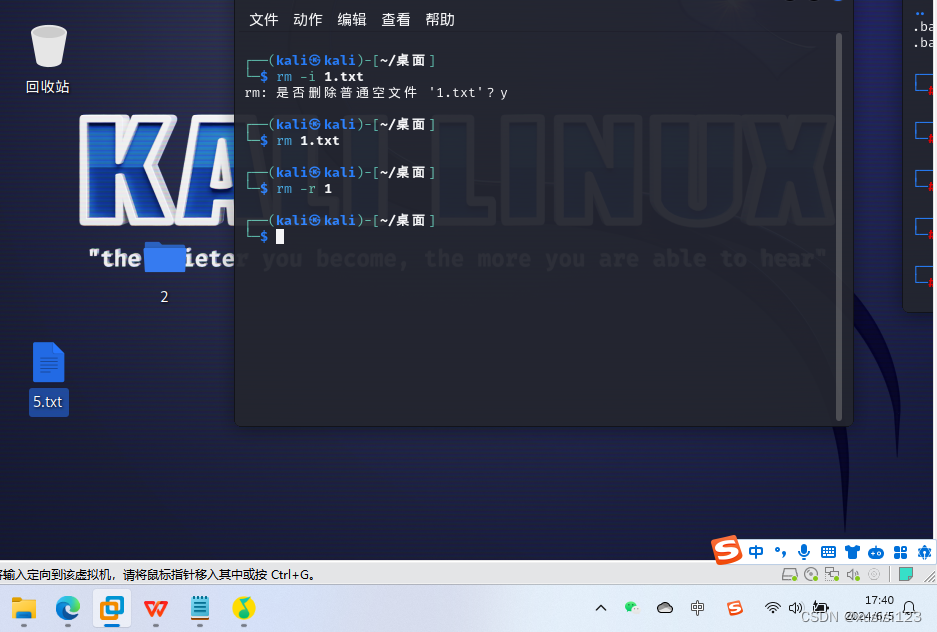Viewport: 937px width, 632px height.
Task: Open the 文件 menu in the terminal
Action: click(x=264, y=20)
